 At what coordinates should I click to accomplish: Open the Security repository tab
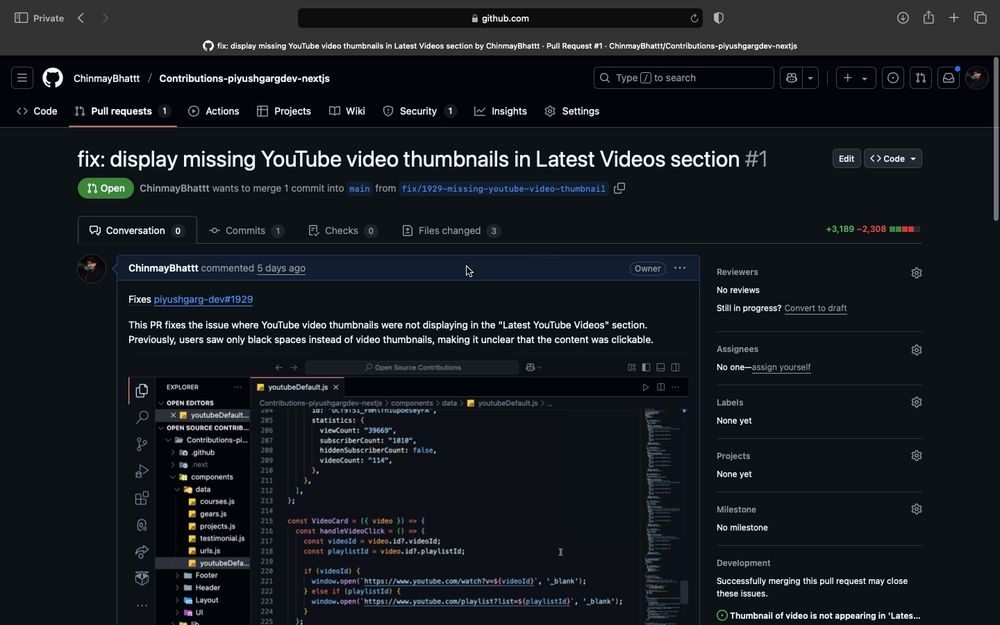(419, 111)
